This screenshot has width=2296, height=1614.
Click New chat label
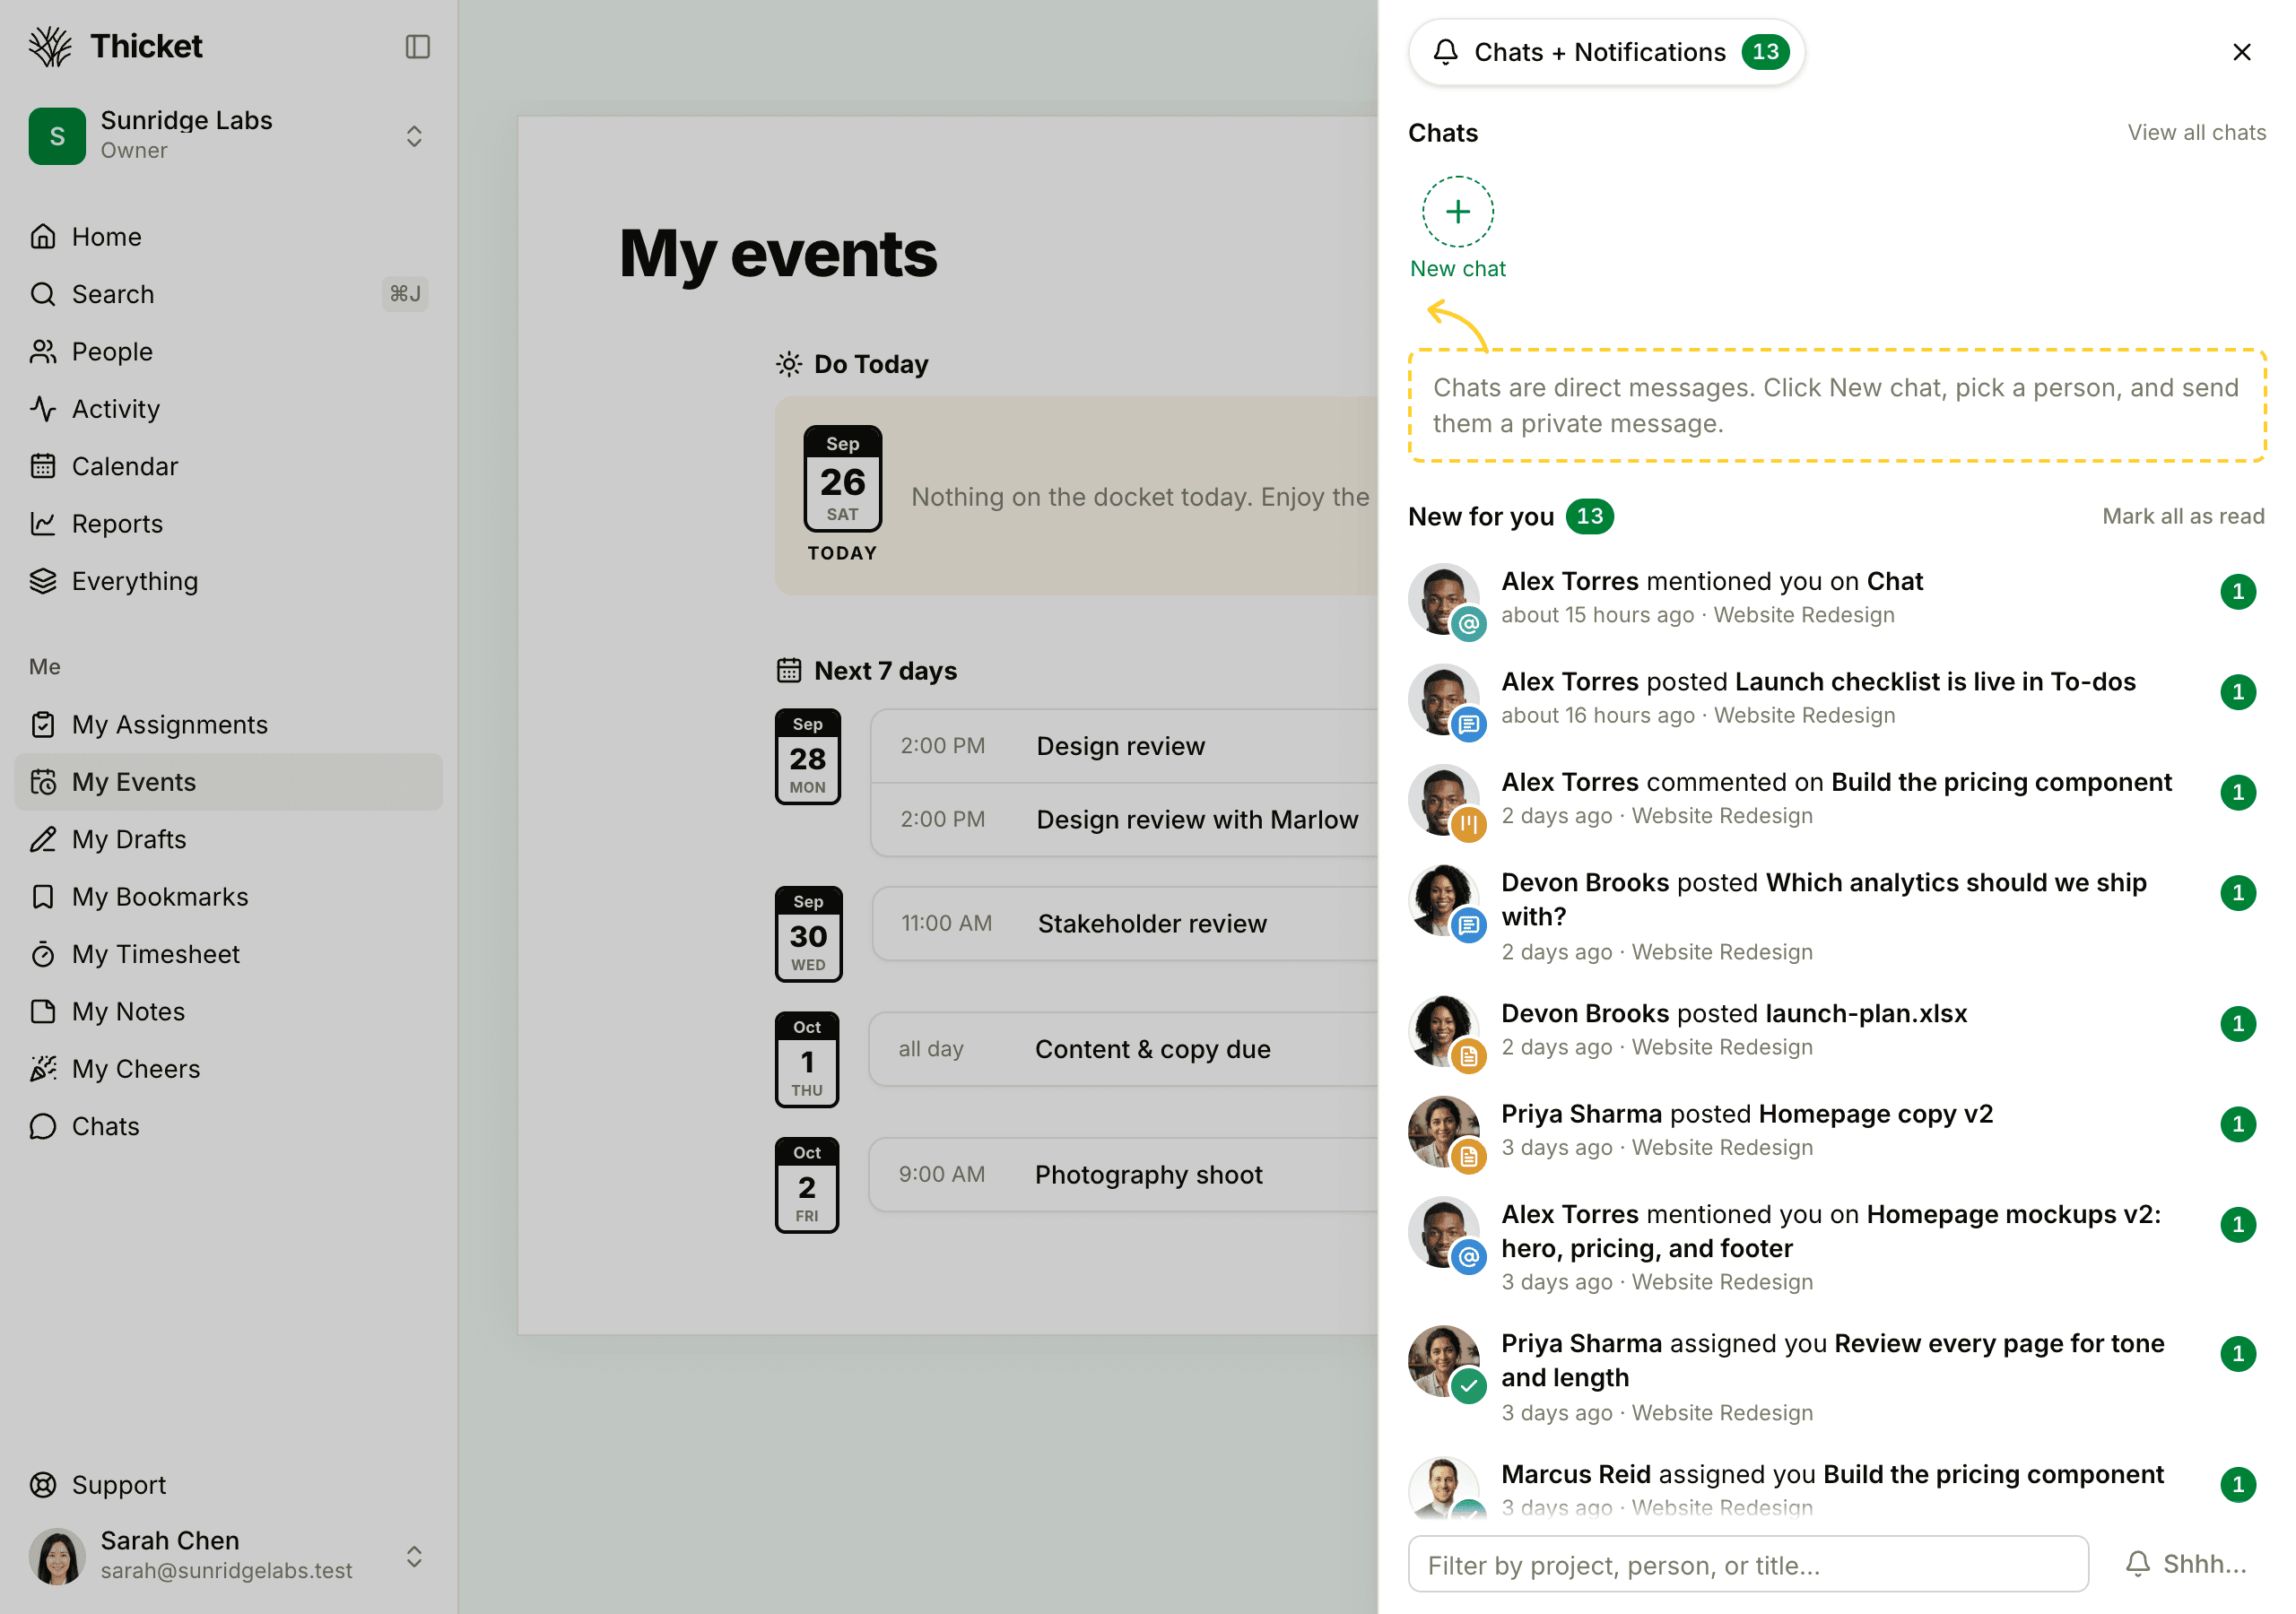coord(1457,269)
